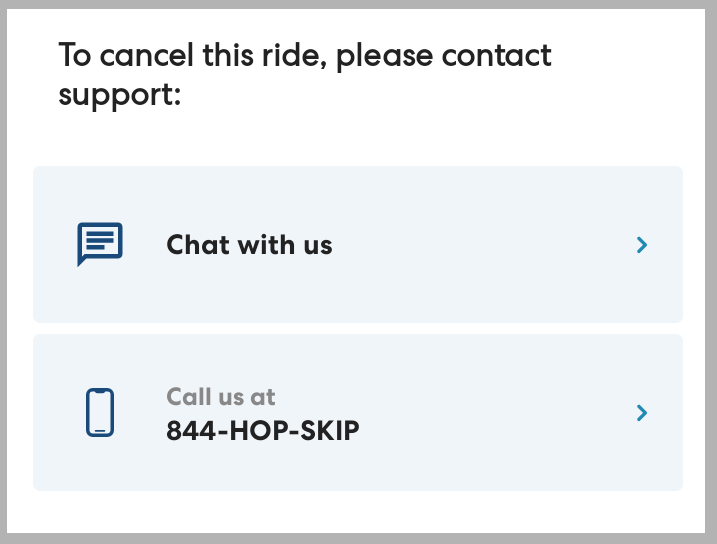Screen dimensions: 717x544
Task: Select the "Chat with us" label
Action: coord(249,244)
